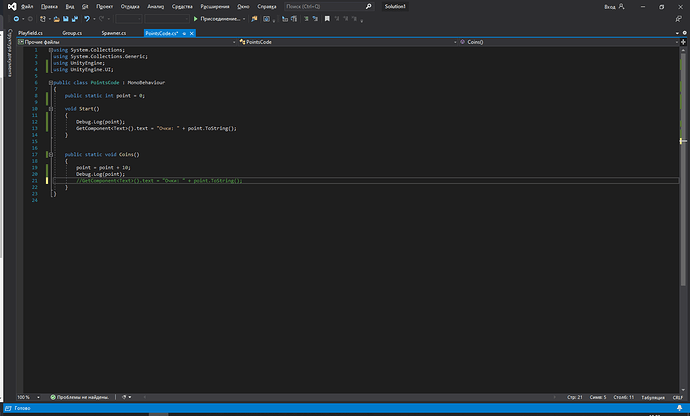Click the Готово status bar icon
Image resolution: width=690 pixels, height=416 pixels.
coord(8,408)
